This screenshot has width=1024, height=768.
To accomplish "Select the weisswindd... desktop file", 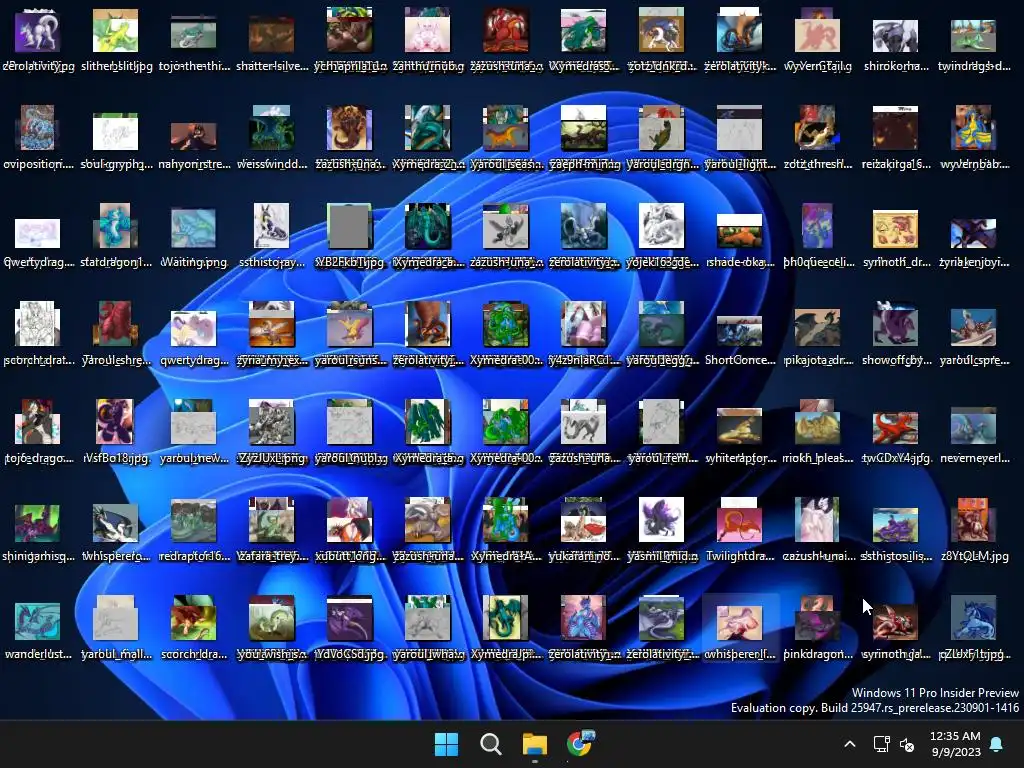I will click(272, 138).
